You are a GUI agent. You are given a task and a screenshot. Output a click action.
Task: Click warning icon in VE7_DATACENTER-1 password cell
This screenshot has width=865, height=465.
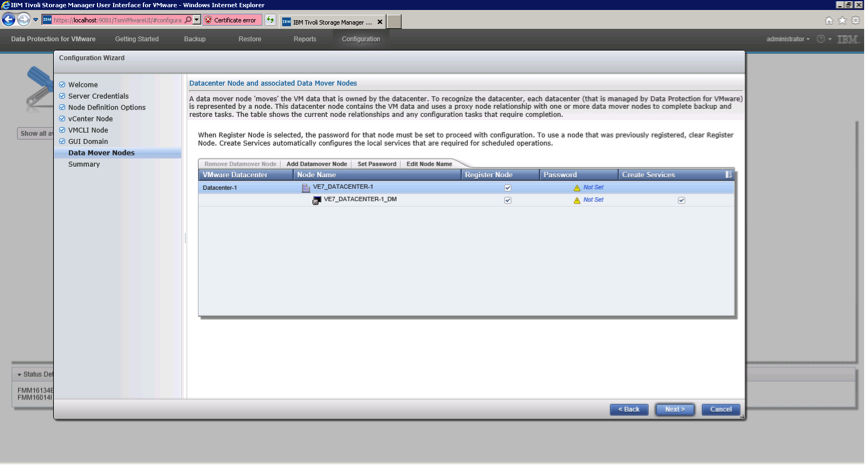coord(577,188)
